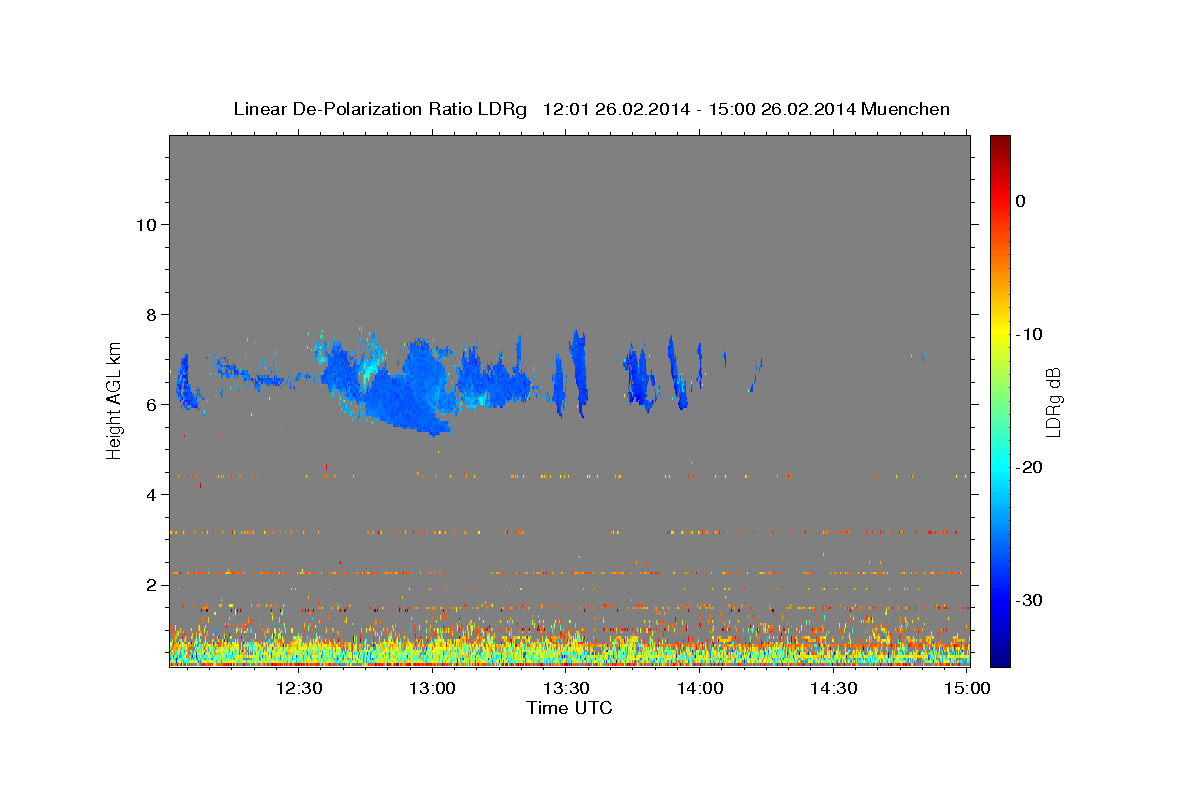1200x800 pixels.
Task: Pick the dark red top of colorbar
Action: 1000,142
